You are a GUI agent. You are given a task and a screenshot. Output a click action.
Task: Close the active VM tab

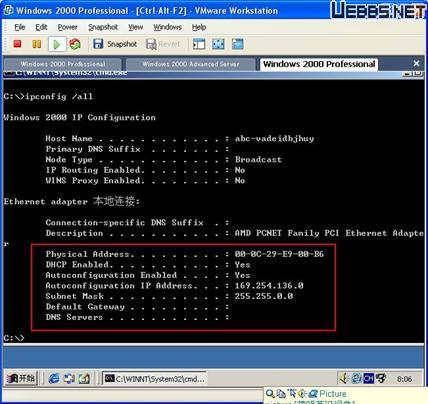click(416, 63)
